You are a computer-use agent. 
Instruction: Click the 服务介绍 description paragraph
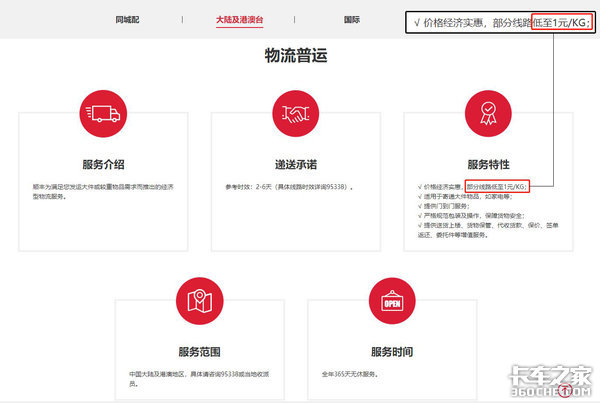tap(103, 191)
